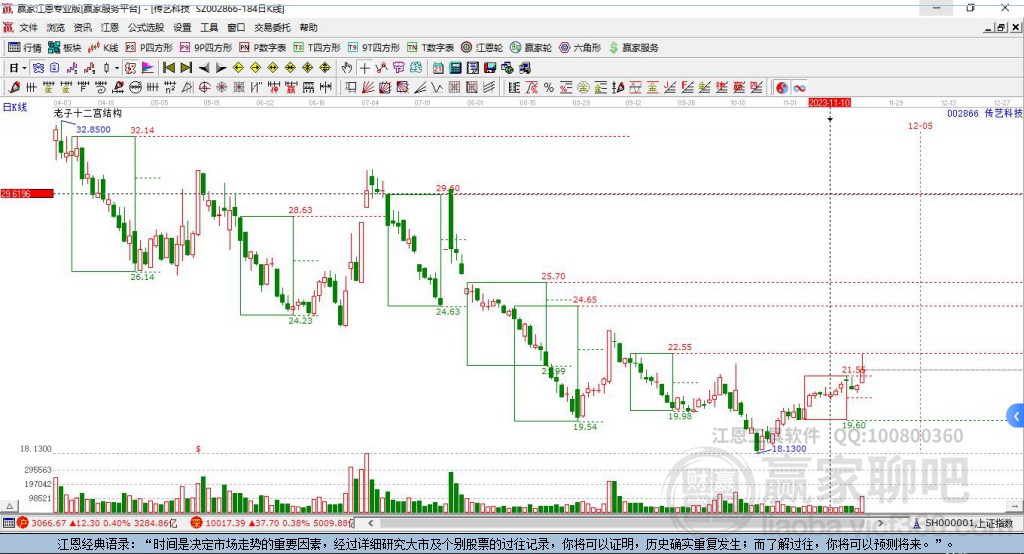
Task: Click the jump-to-last-bar icon
Action: tap(186, 68)
